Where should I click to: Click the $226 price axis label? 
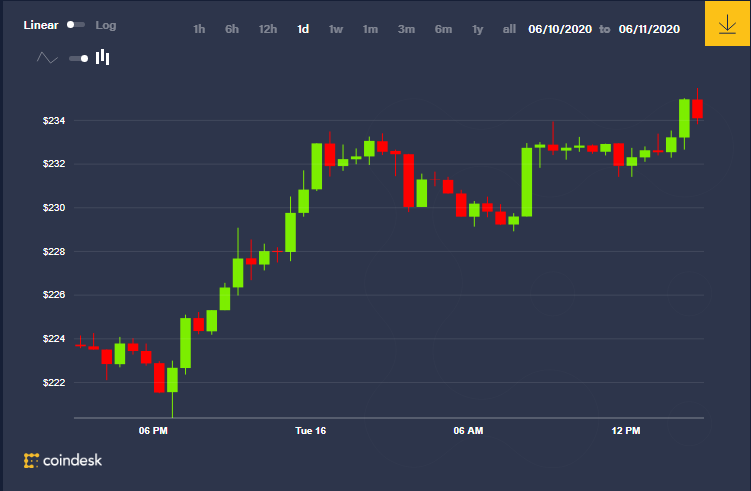54,295
